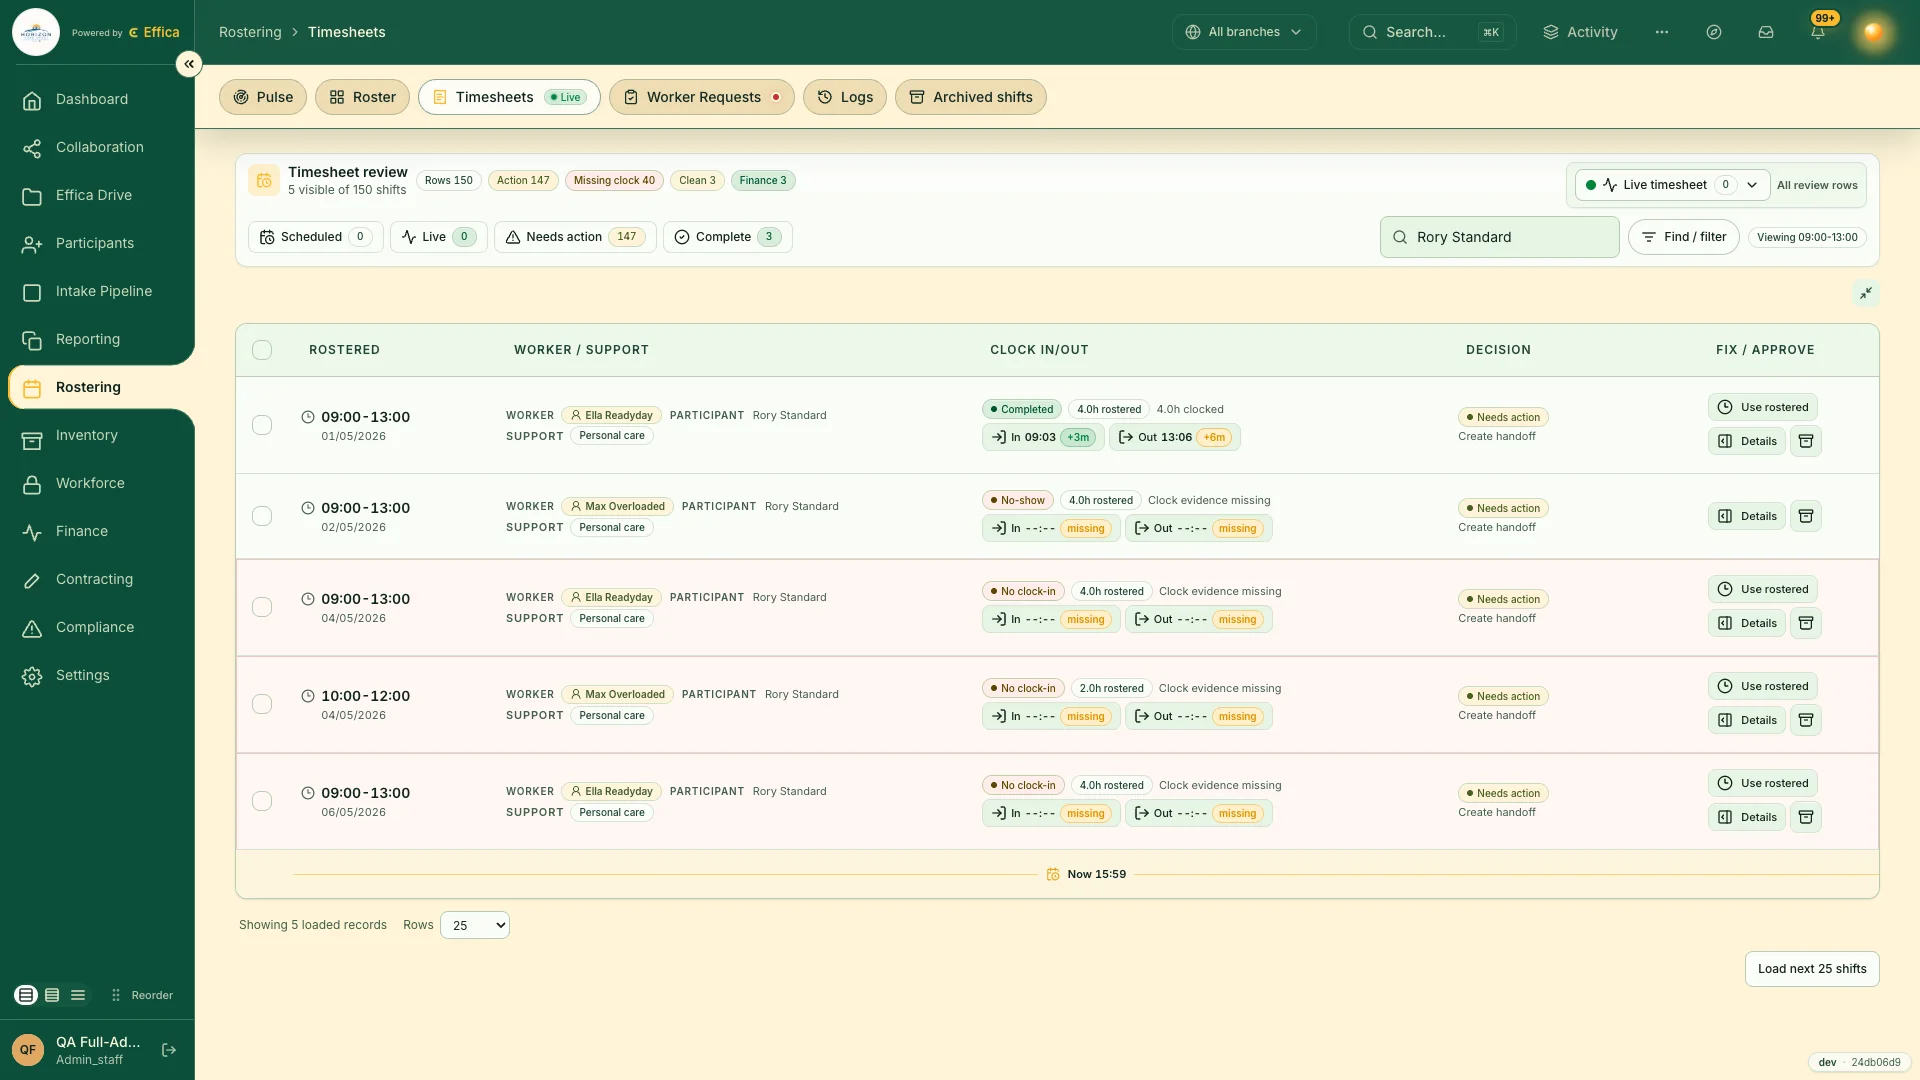Archive the 04/05/2026 09:00-13:00 shift row
Viewport: 1920px width, 1080px height.
(1805, 623)
